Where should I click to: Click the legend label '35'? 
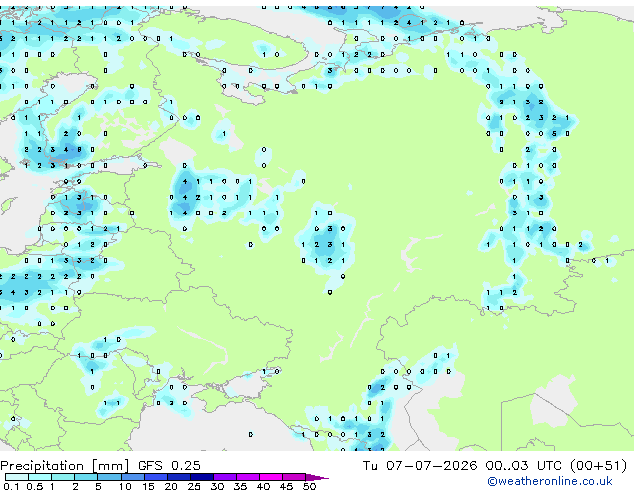tap(240, 486)
